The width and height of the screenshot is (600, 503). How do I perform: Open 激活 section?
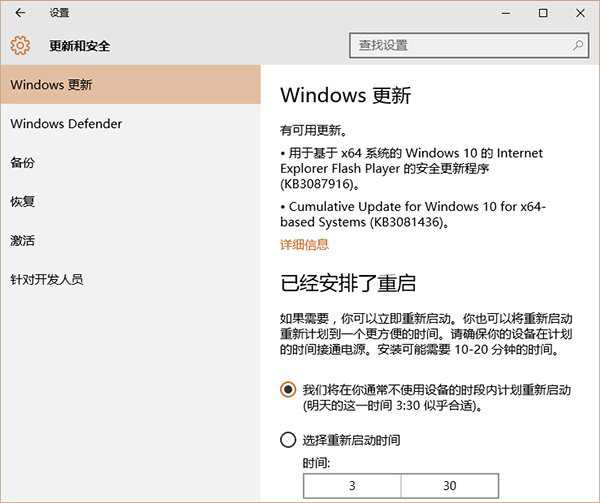coord(130,241)
